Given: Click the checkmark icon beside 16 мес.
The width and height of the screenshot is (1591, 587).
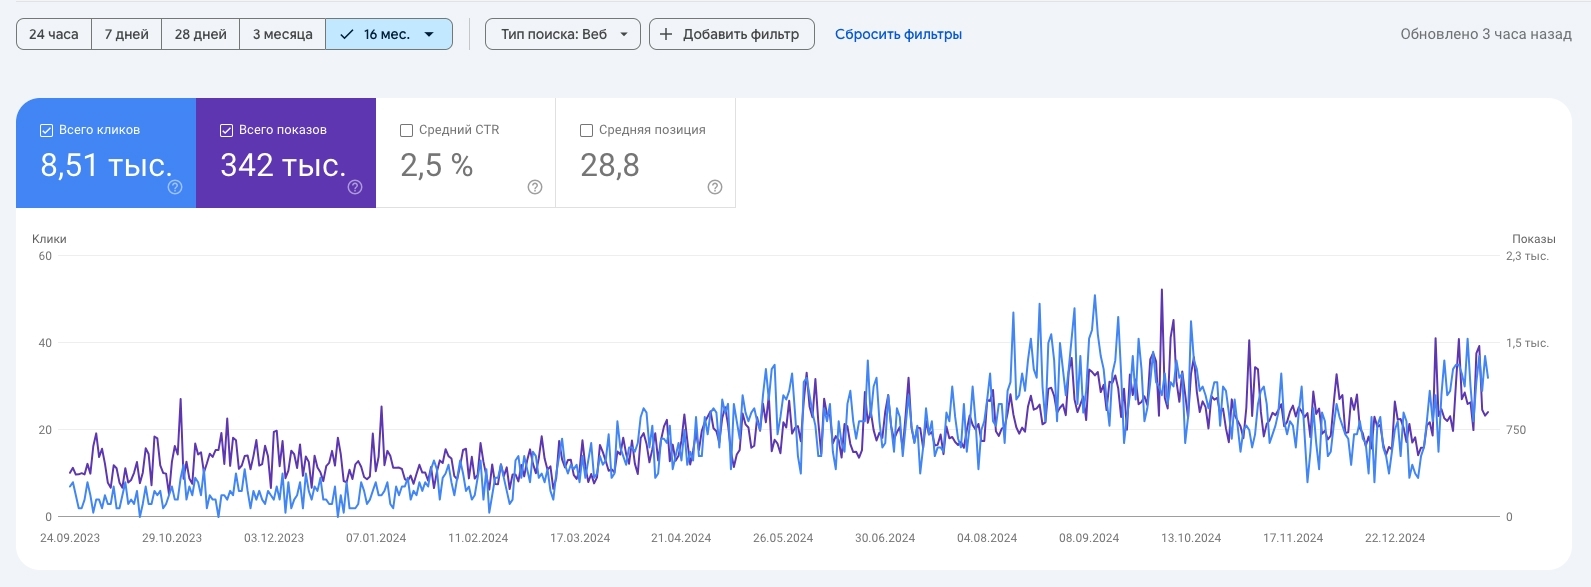Looking at the screenshot, I should point(347,34).
